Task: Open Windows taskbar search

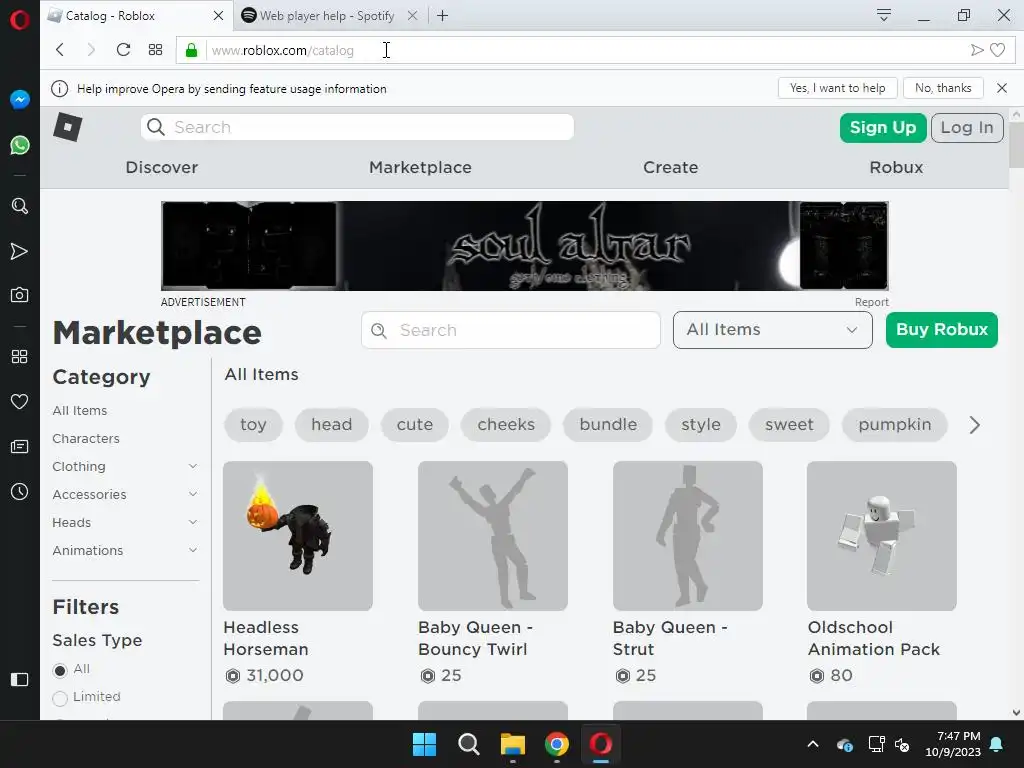Action: coord(469,744)
